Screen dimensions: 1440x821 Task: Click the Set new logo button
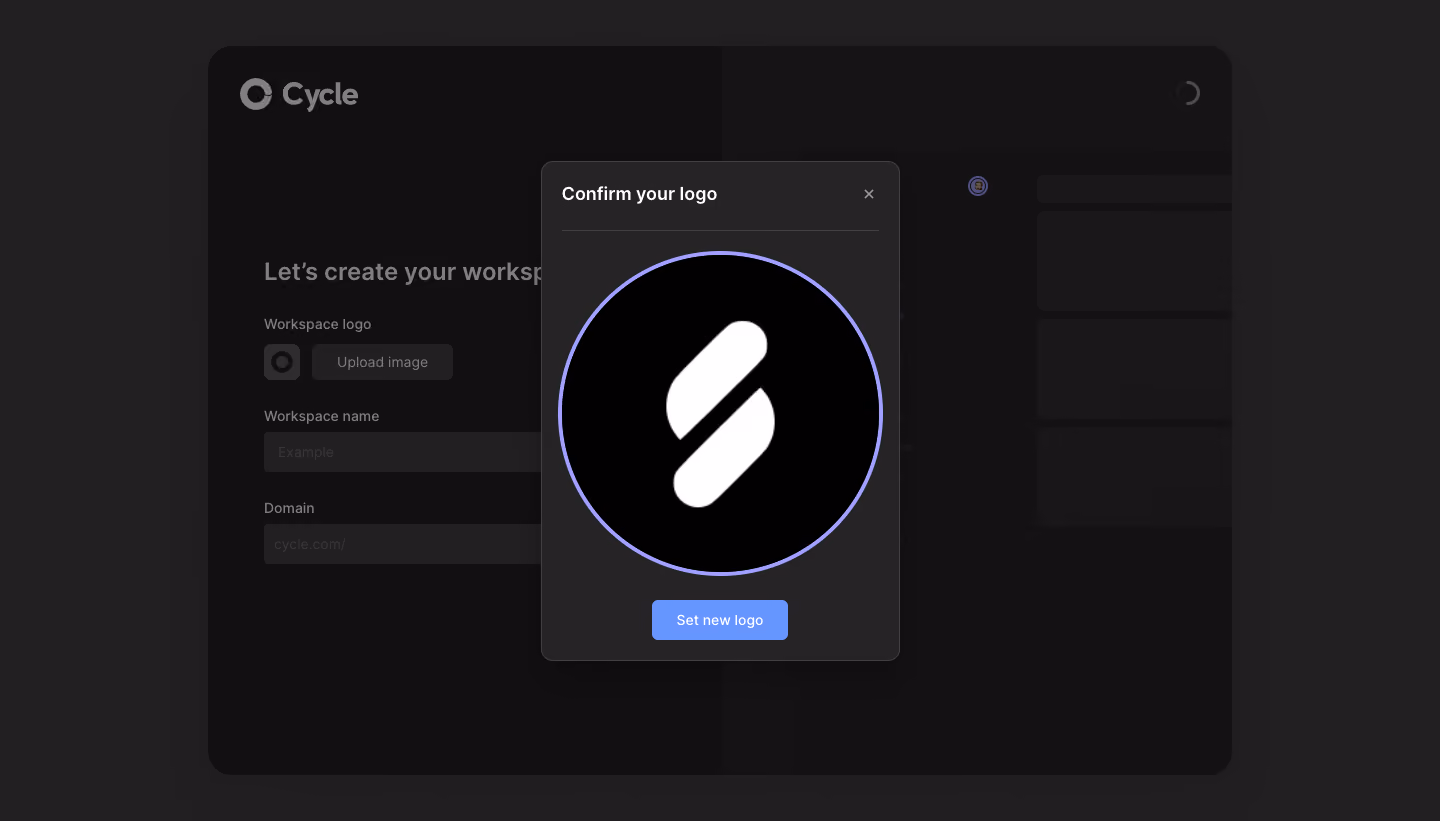[720, 620]
